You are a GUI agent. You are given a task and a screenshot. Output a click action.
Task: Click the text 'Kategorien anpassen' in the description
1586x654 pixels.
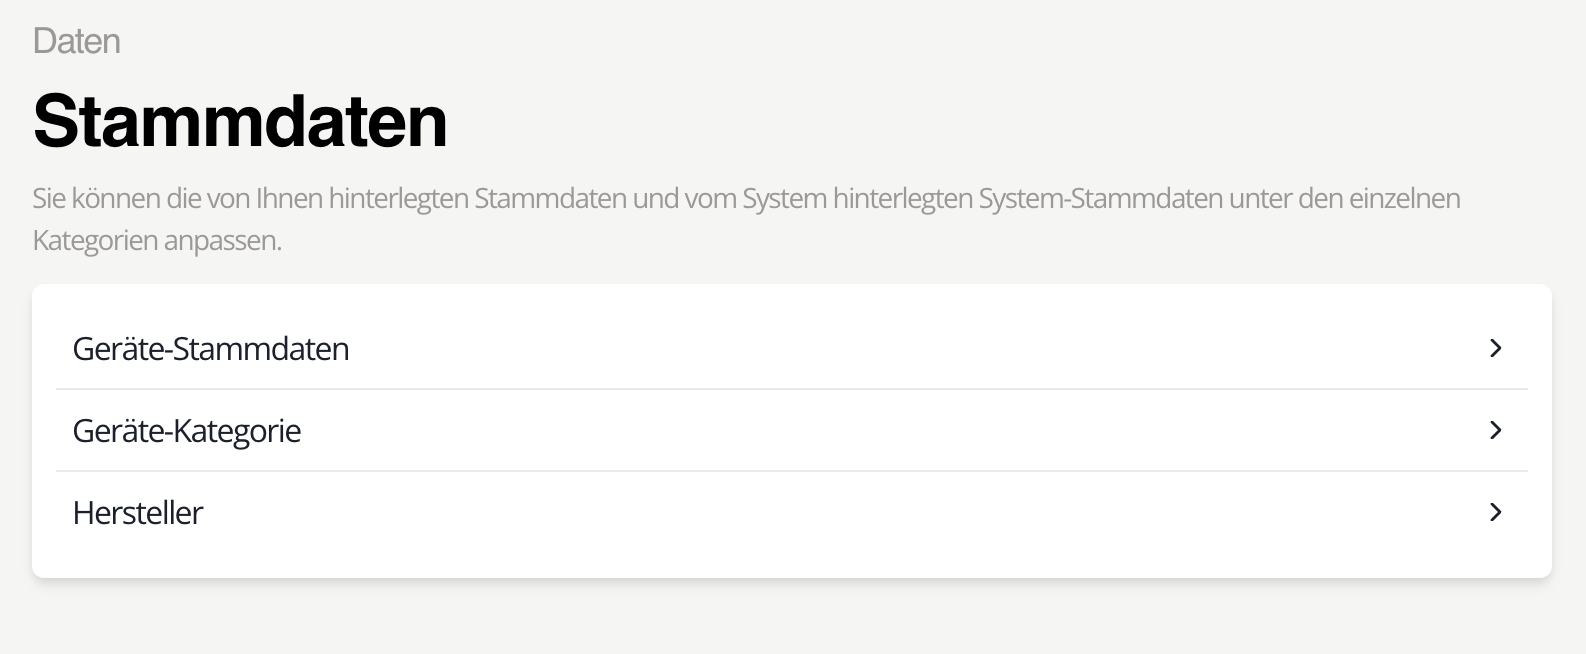click(x=157, y=241)
